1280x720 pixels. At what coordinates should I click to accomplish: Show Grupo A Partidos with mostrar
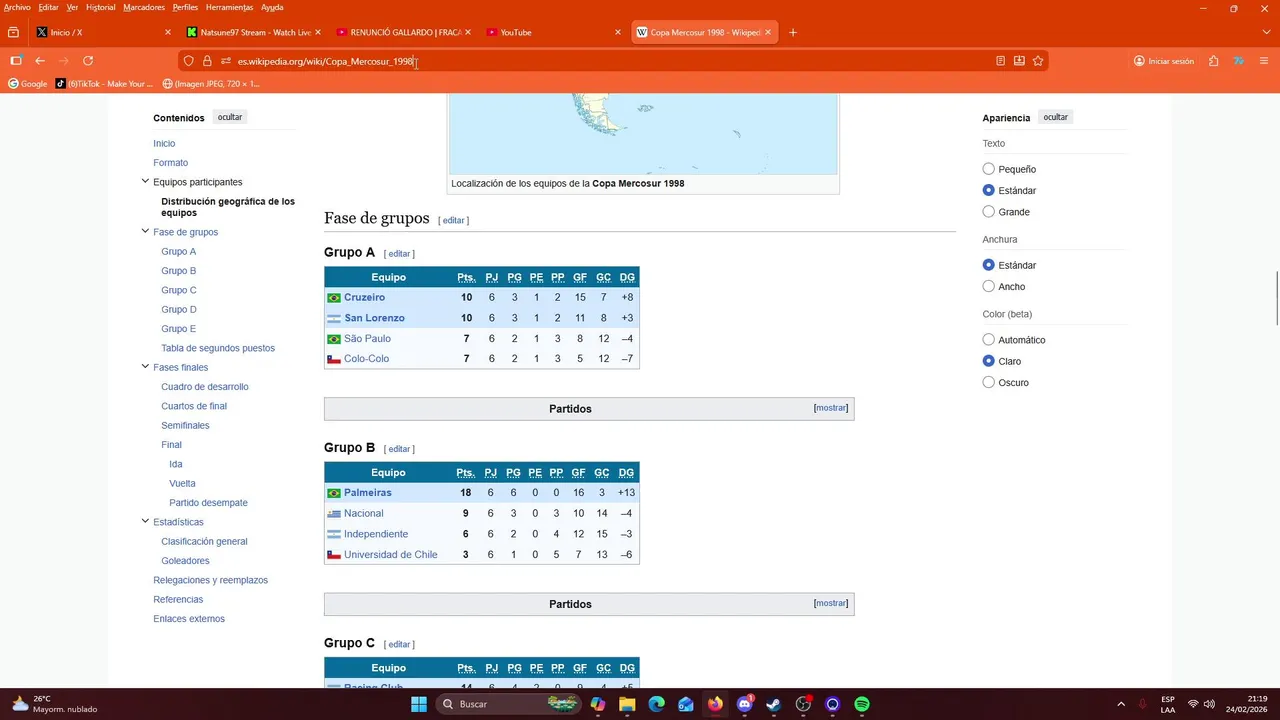[831, 408]
